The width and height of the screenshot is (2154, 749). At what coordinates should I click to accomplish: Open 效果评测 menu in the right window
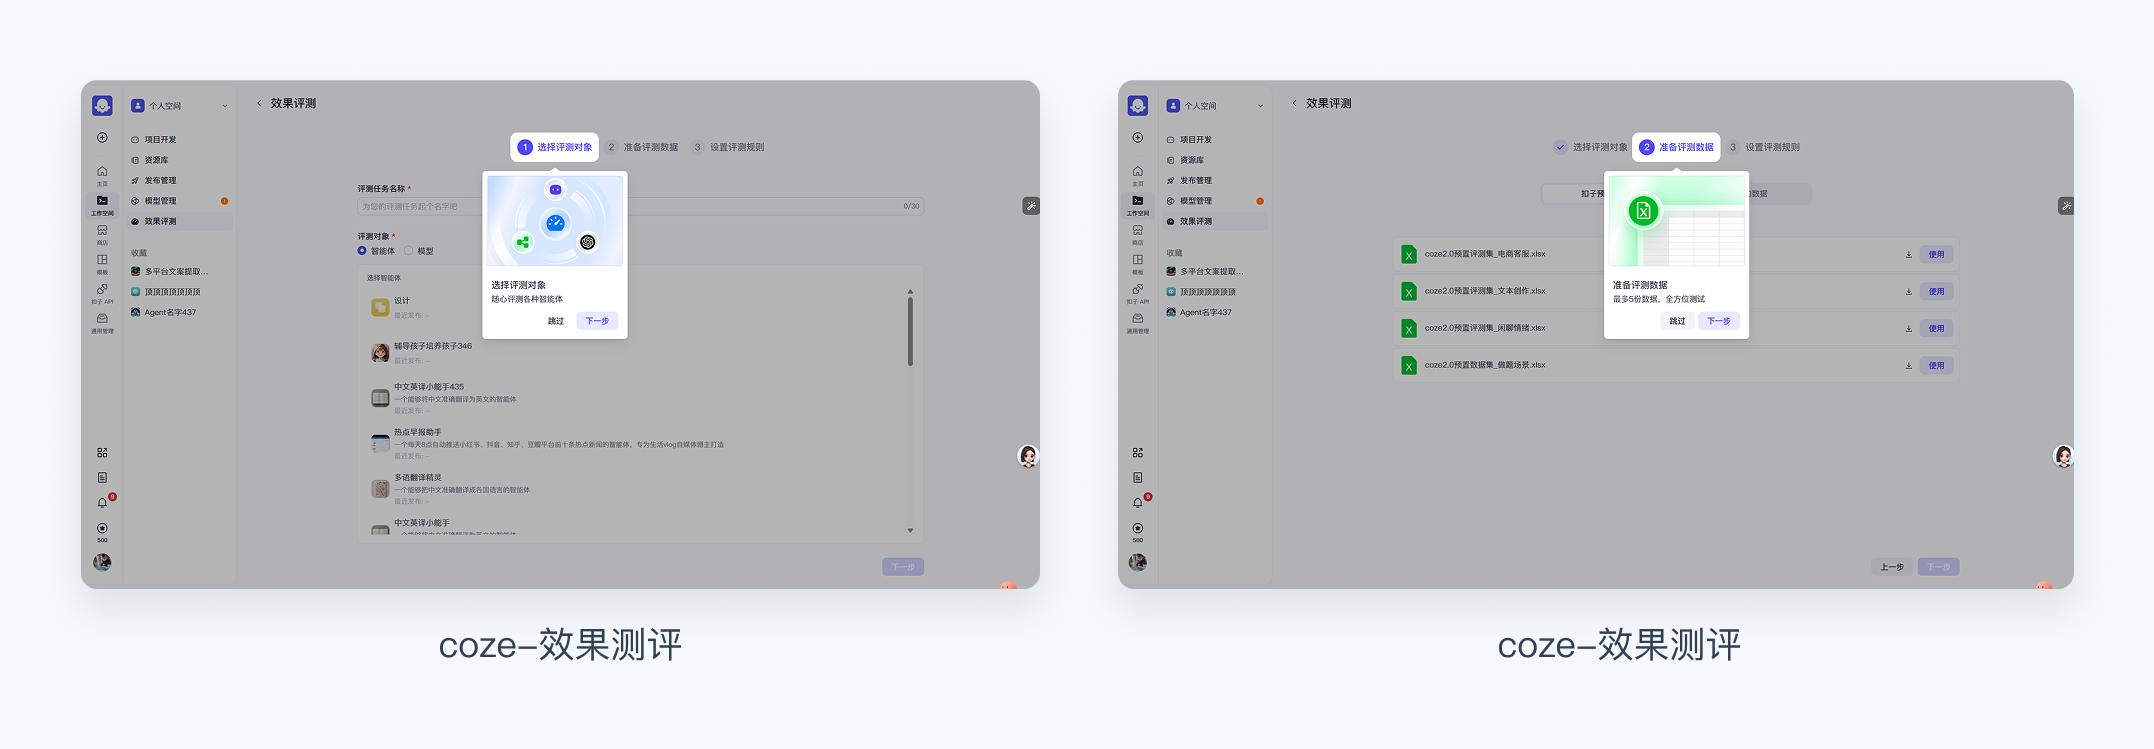click(1216, 222)
